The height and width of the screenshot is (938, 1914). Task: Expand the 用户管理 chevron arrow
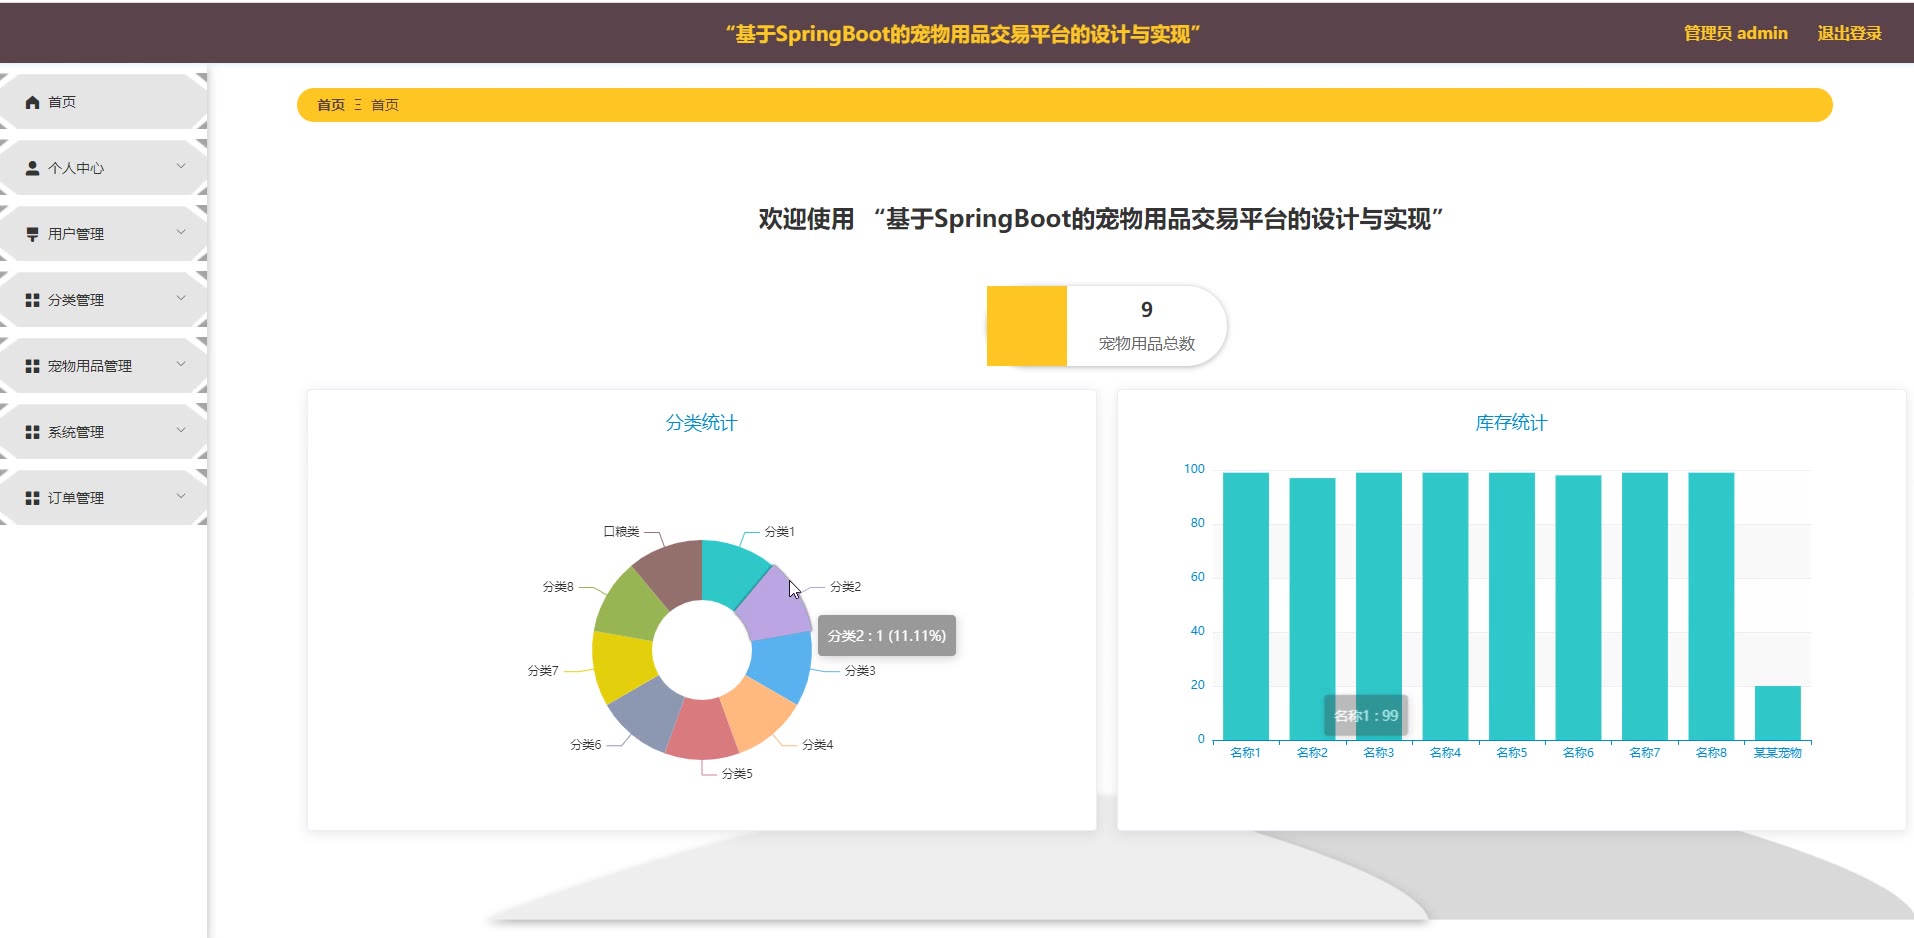[x=181, y=232]
